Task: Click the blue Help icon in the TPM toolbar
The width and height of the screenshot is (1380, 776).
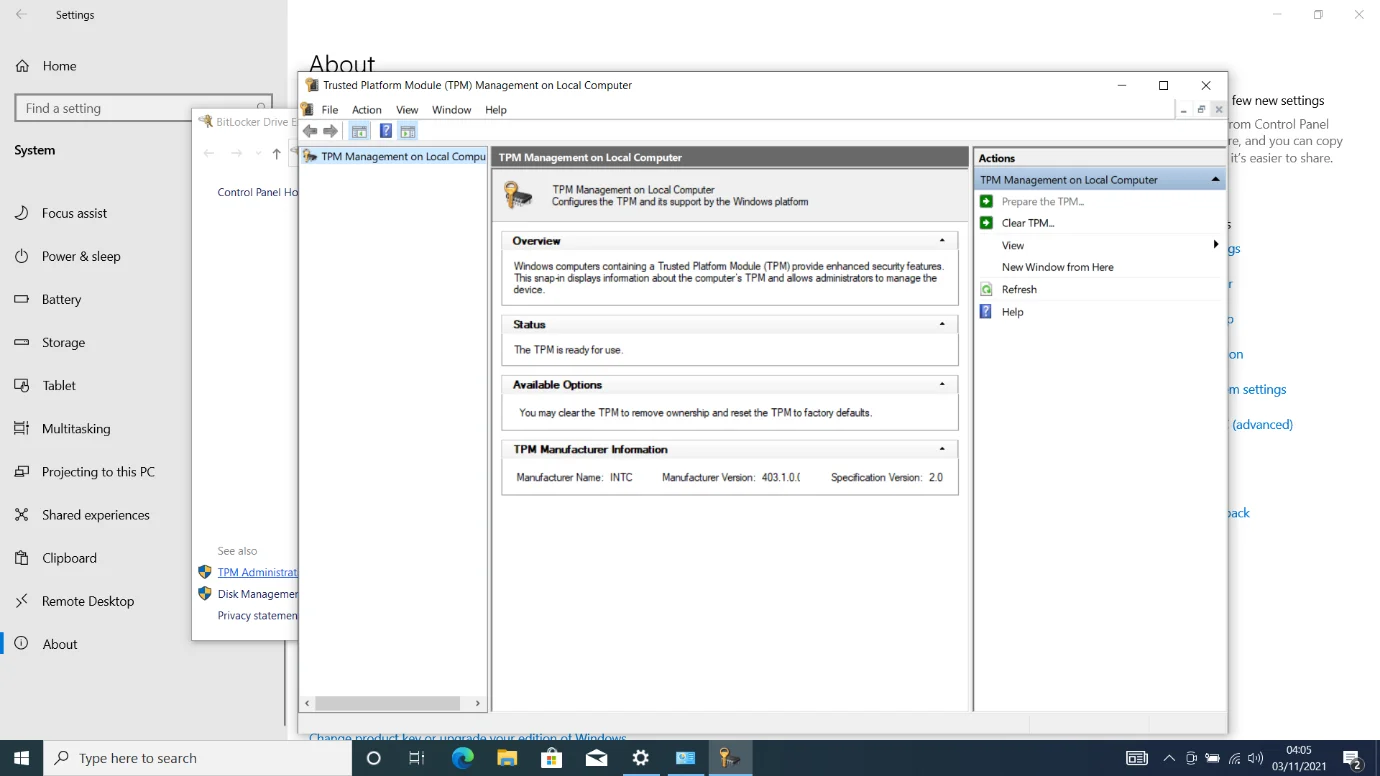Action: (x=386, y=131)
